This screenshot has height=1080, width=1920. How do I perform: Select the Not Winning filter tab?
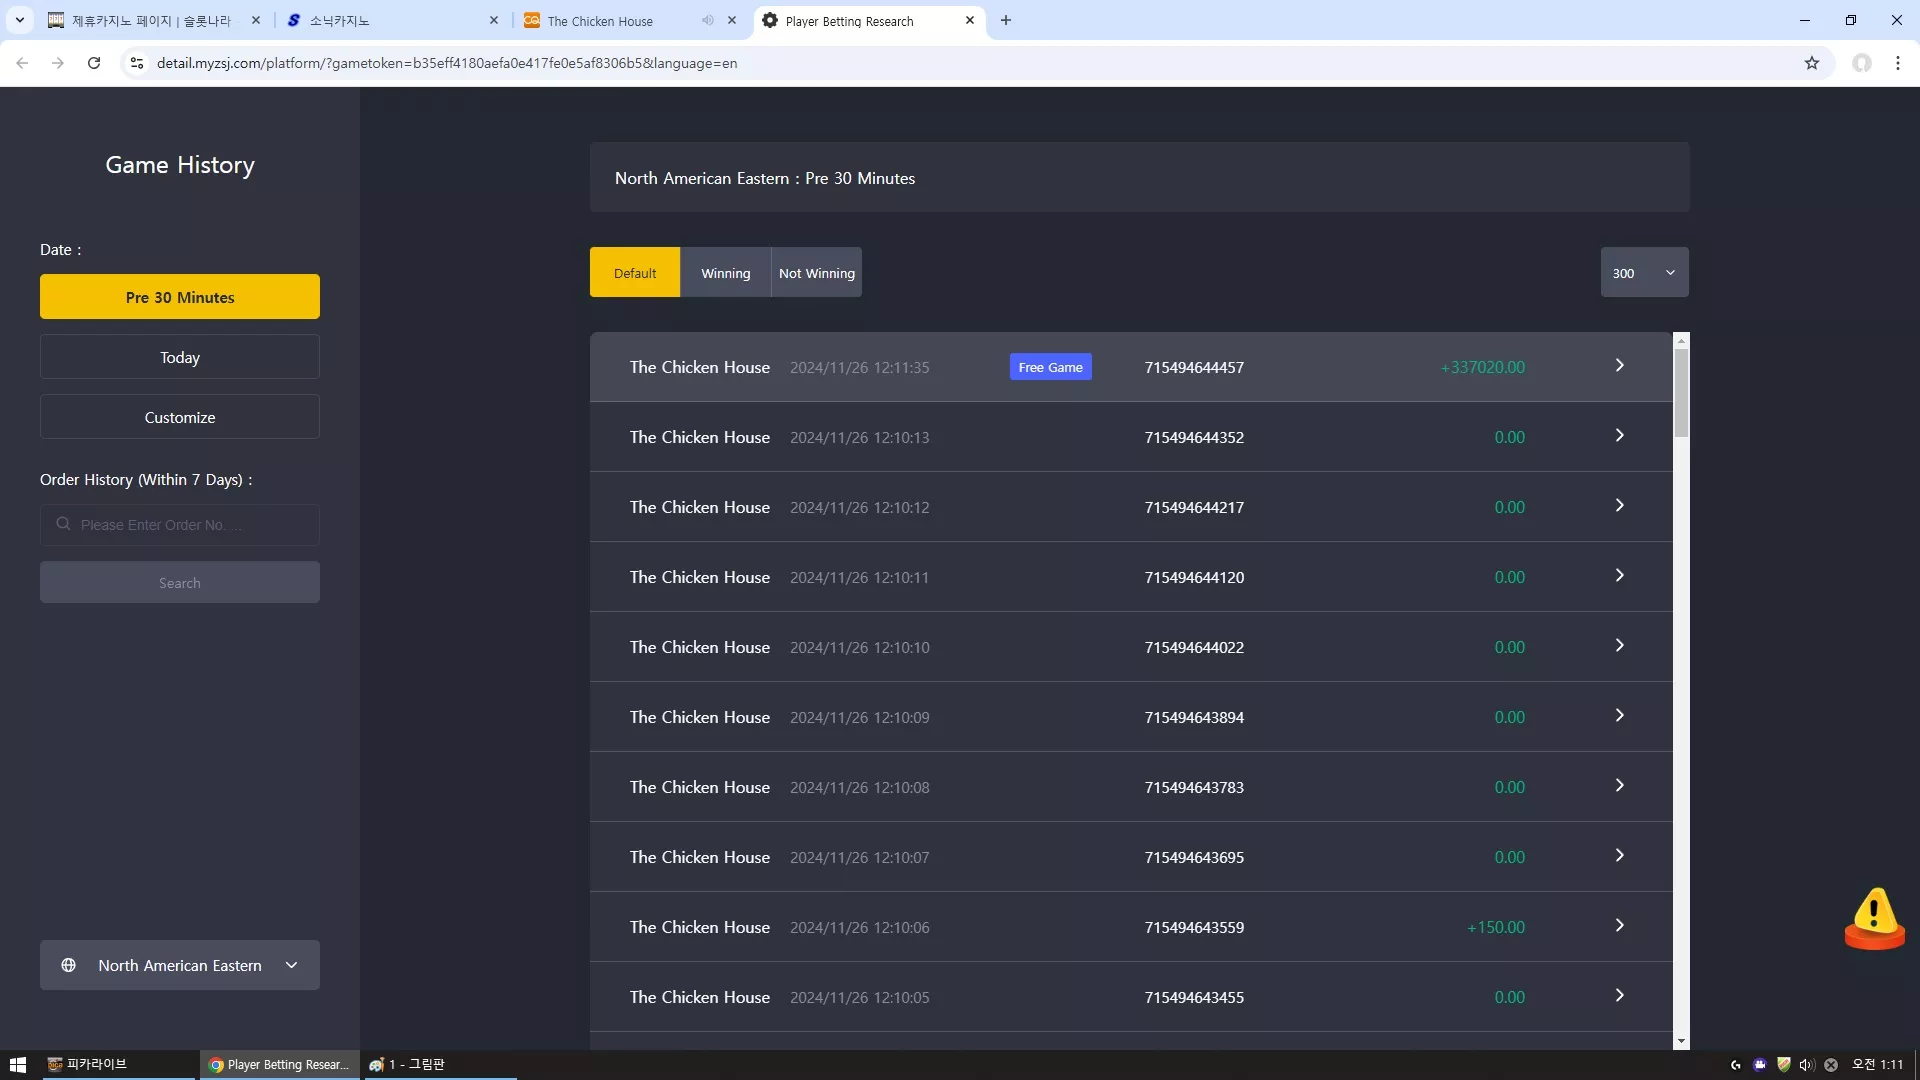(816, 272)
